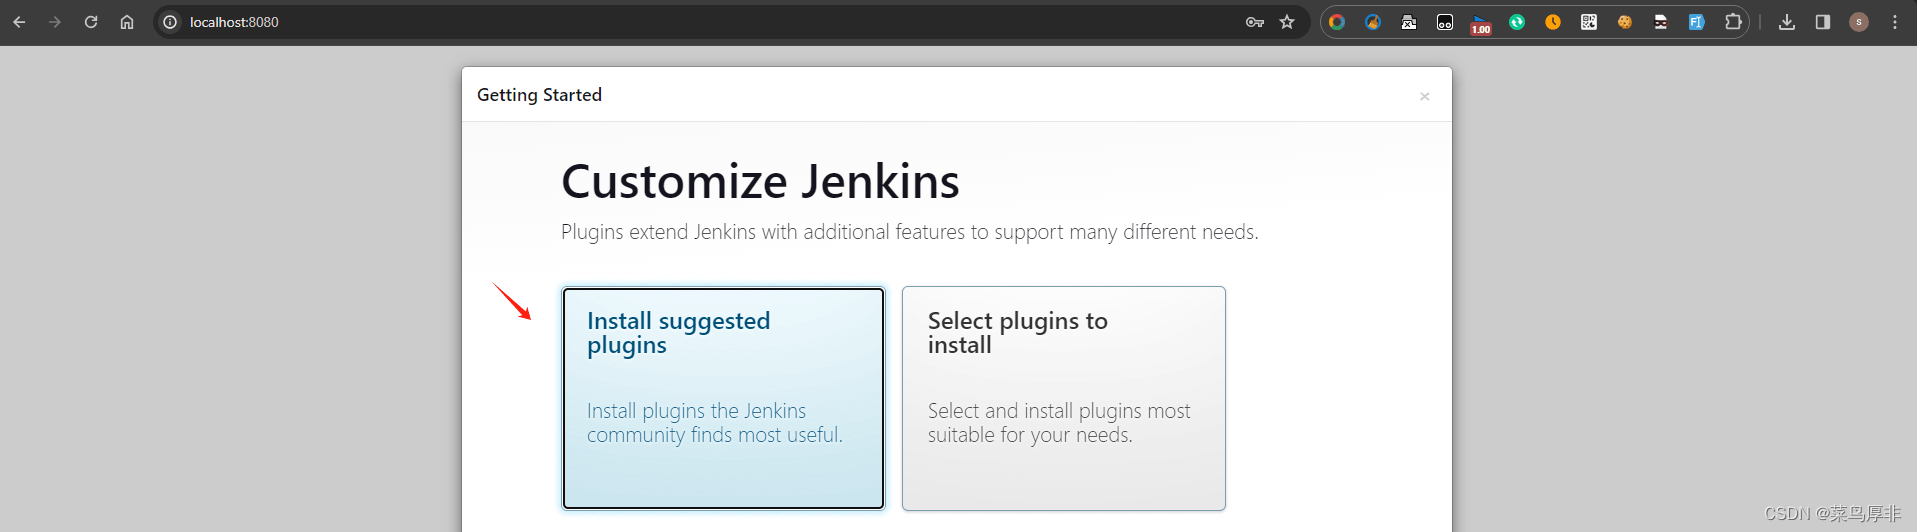The image size is (1917, 532).
Task: Open the green refresh arrows extension
Action: tap(1517, 22)
